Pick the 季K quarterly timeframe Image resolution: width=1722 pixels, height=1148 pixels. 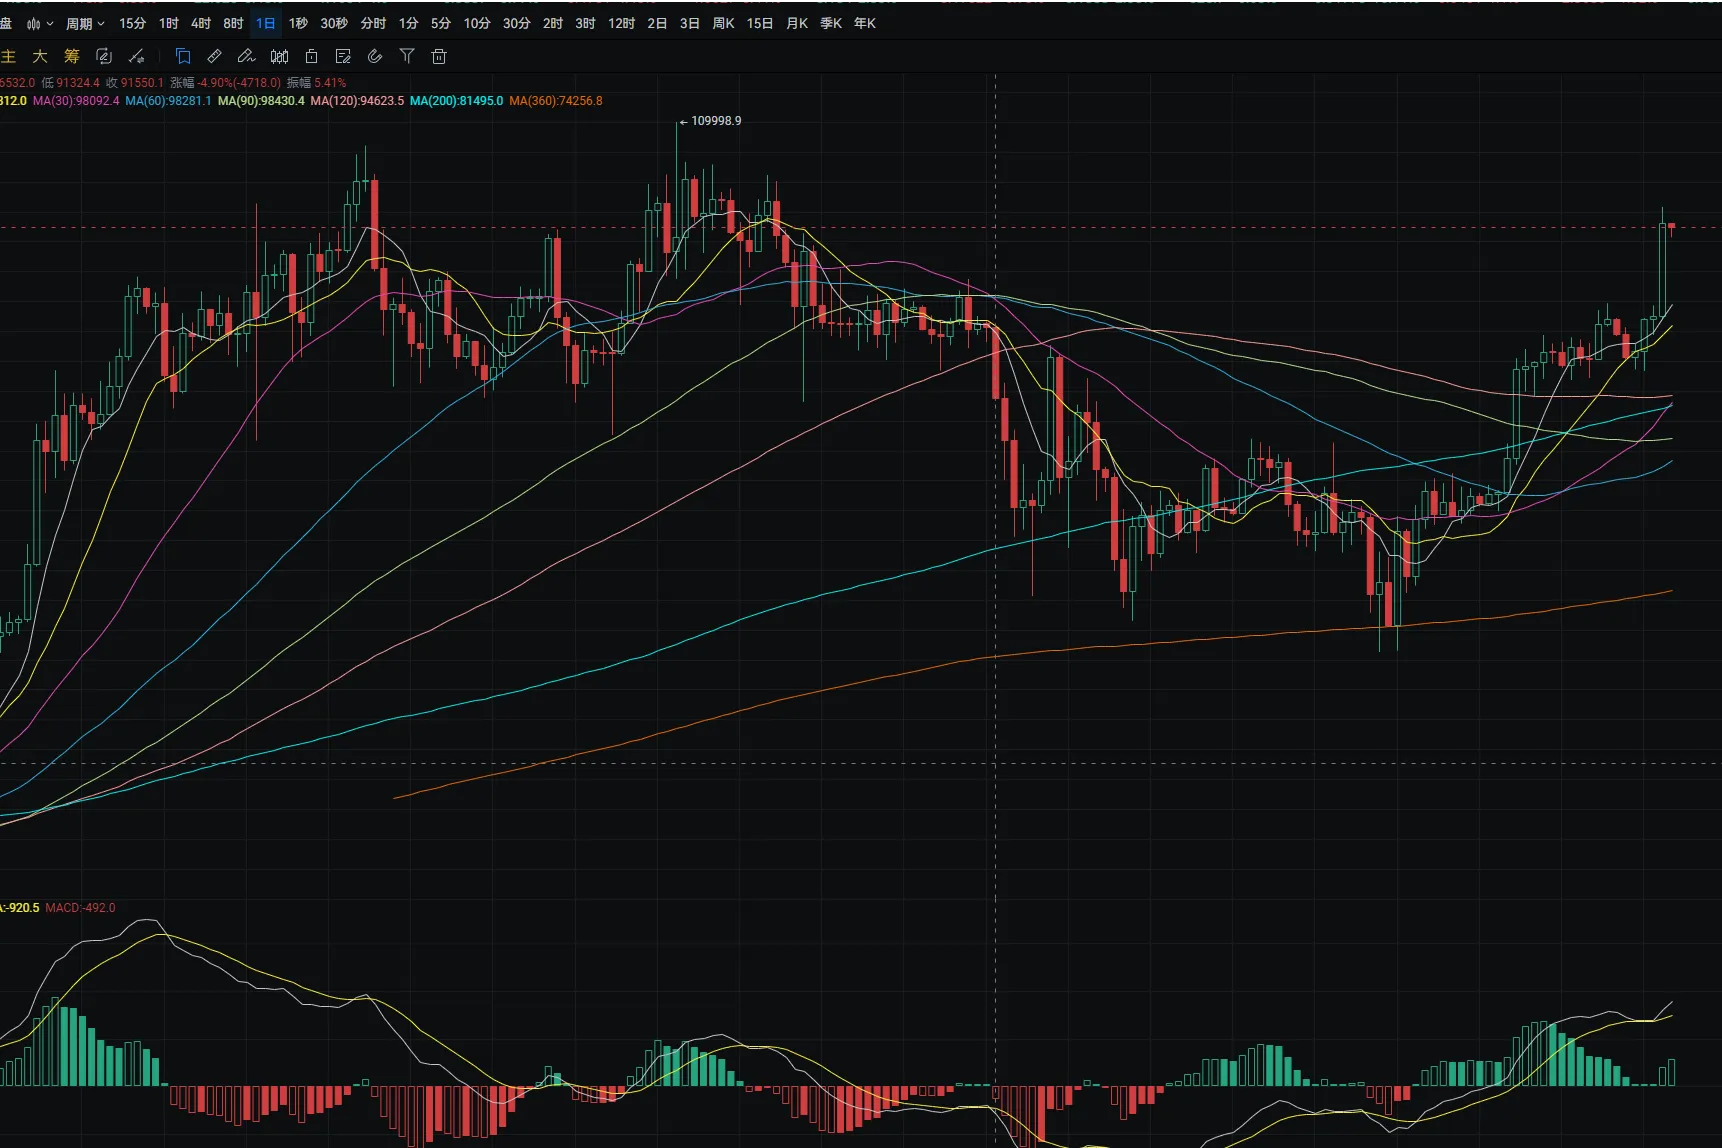(x=831, y=23)
